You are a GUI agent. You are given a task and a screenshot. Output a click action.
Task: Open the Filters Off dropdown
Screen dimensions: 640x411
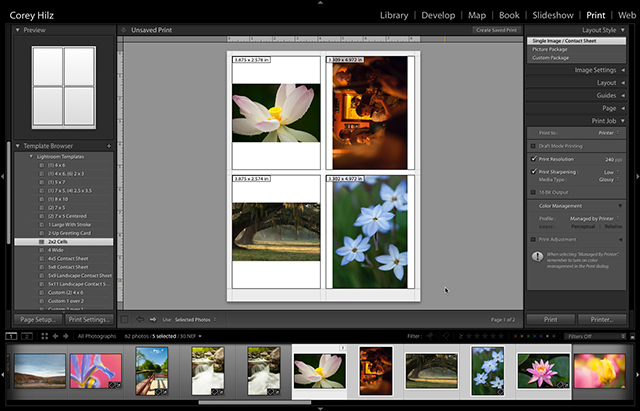595,336
